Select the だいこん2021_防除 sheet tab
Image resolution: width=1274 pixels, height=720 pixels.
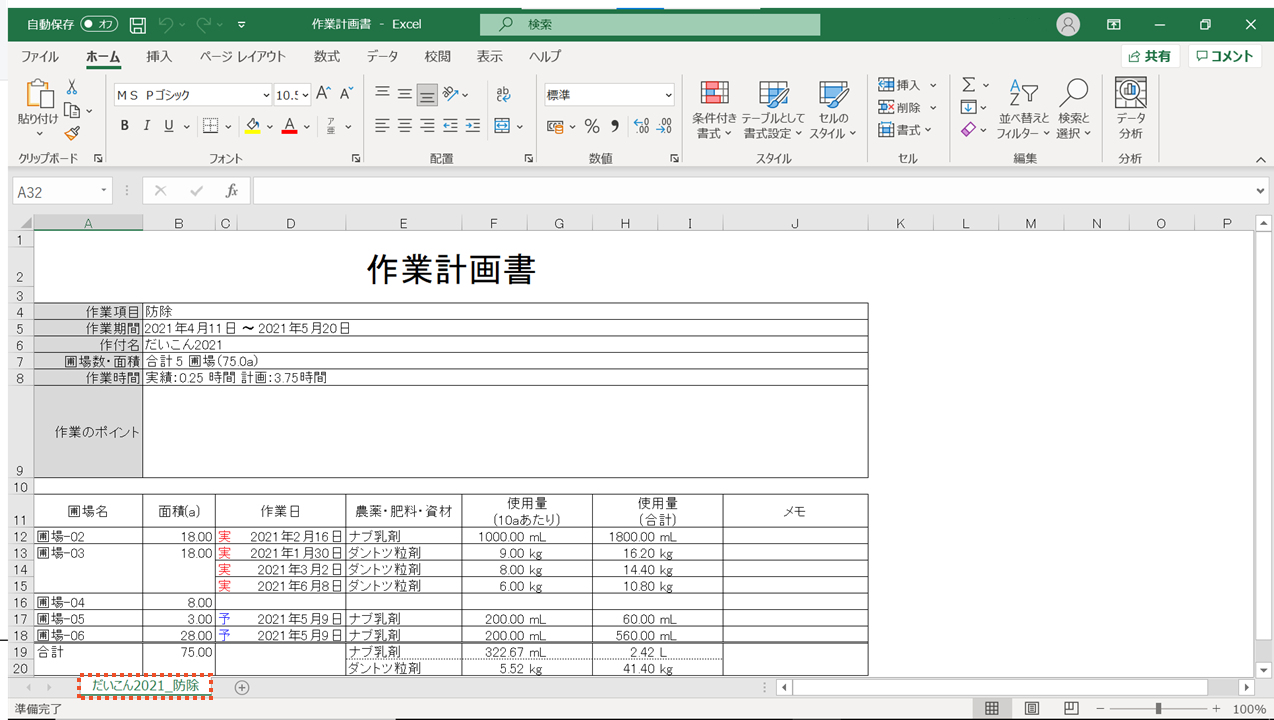pos(146,686)
